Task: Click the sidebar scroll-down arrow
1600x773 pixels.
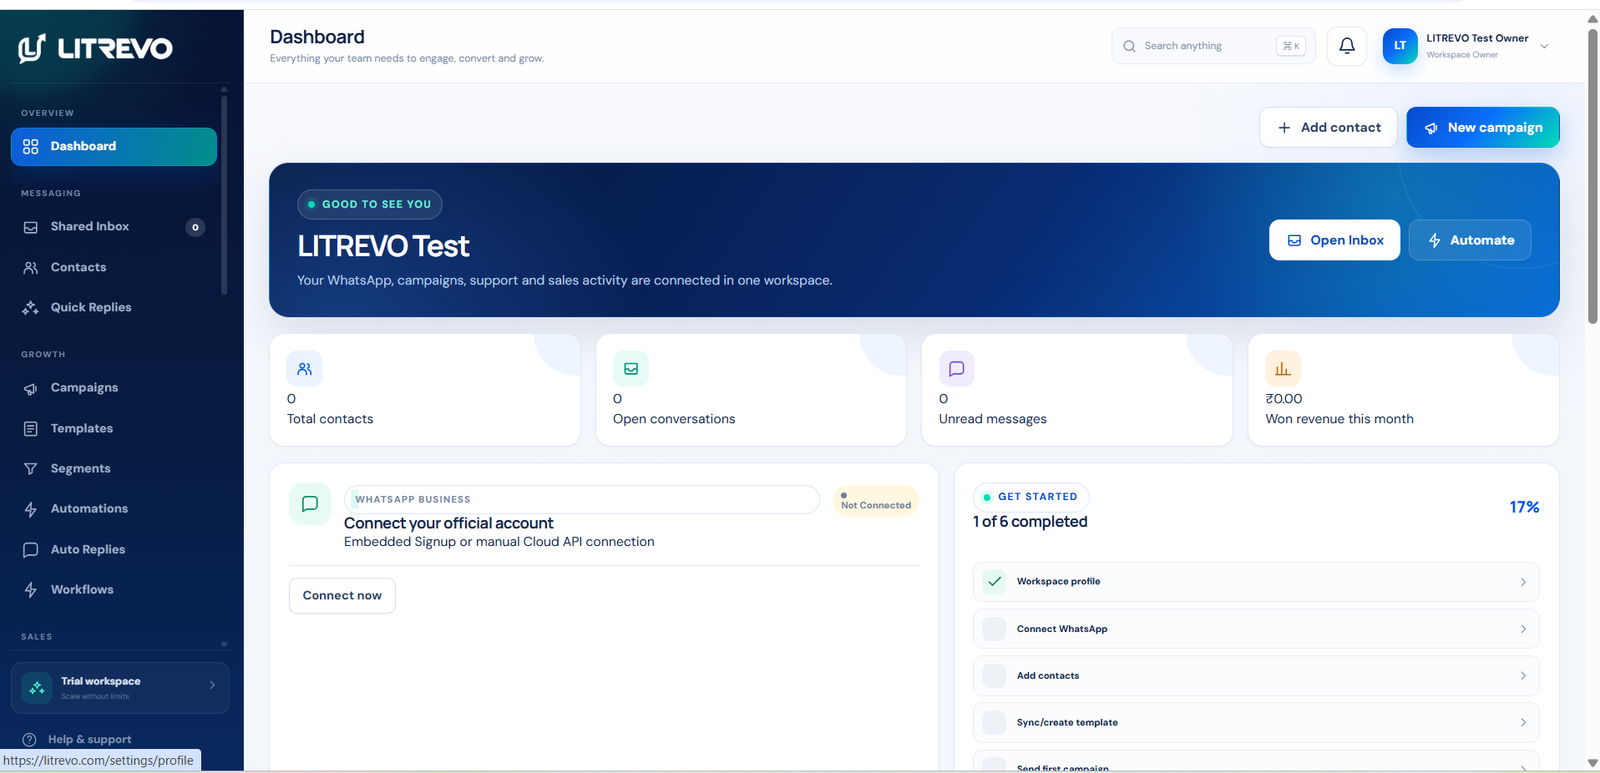Action: coord(224,645)
